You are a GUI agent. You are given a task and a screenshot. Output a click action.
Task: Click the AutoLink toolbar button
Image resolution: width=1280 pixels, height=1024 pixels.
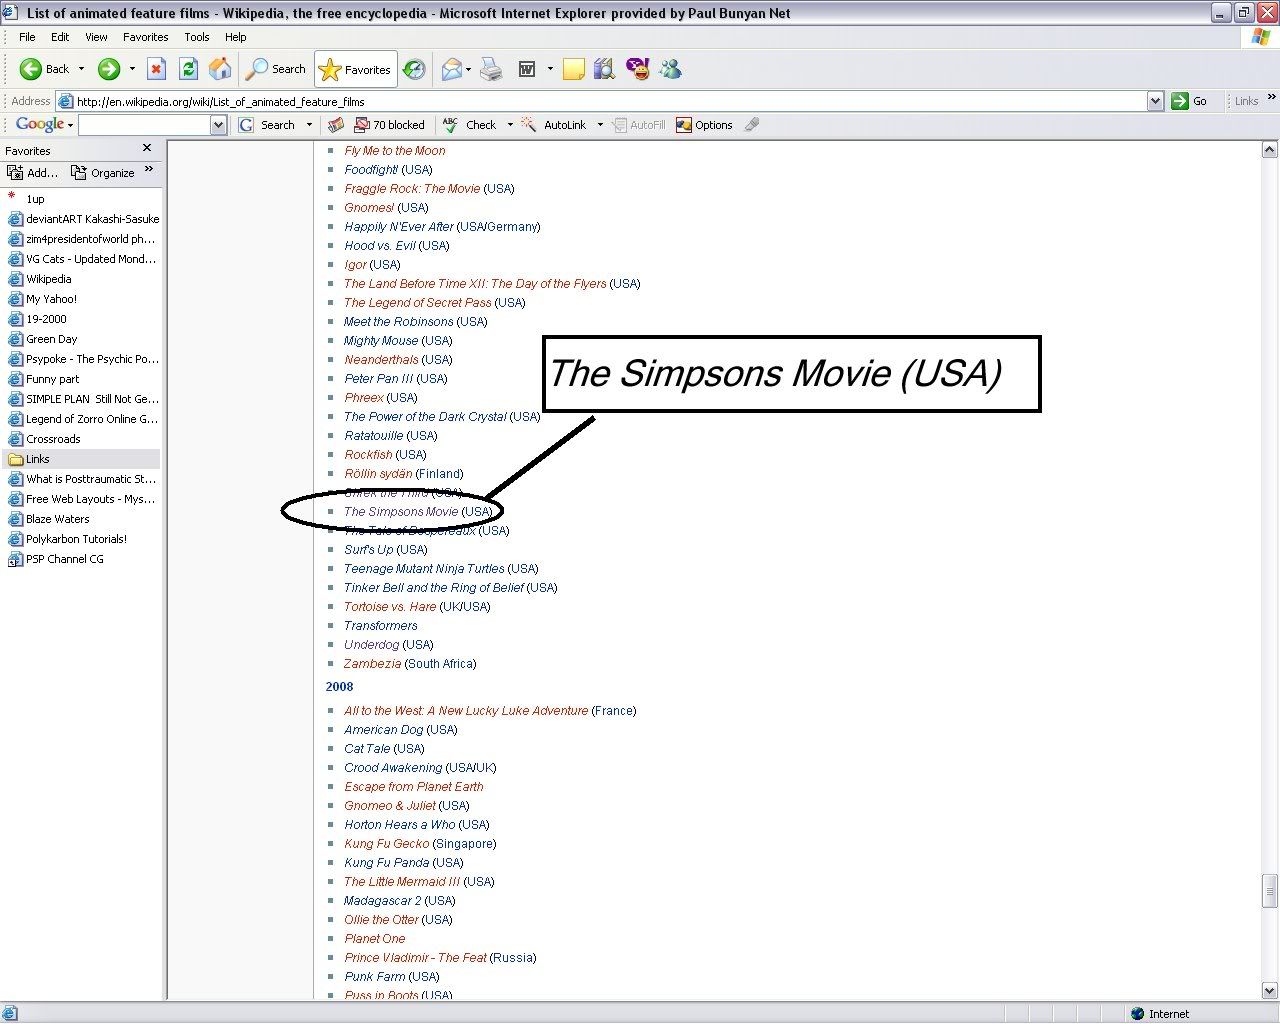556,125
